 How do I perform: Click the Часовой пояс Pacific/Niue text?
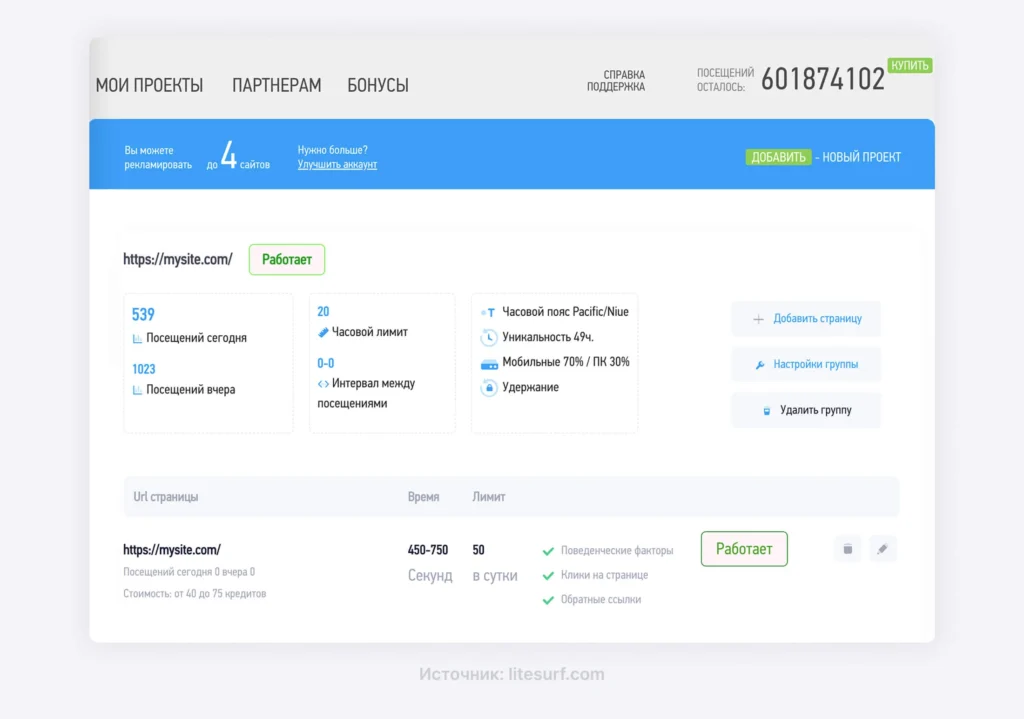pyautogui.click(x=565, y=312)
